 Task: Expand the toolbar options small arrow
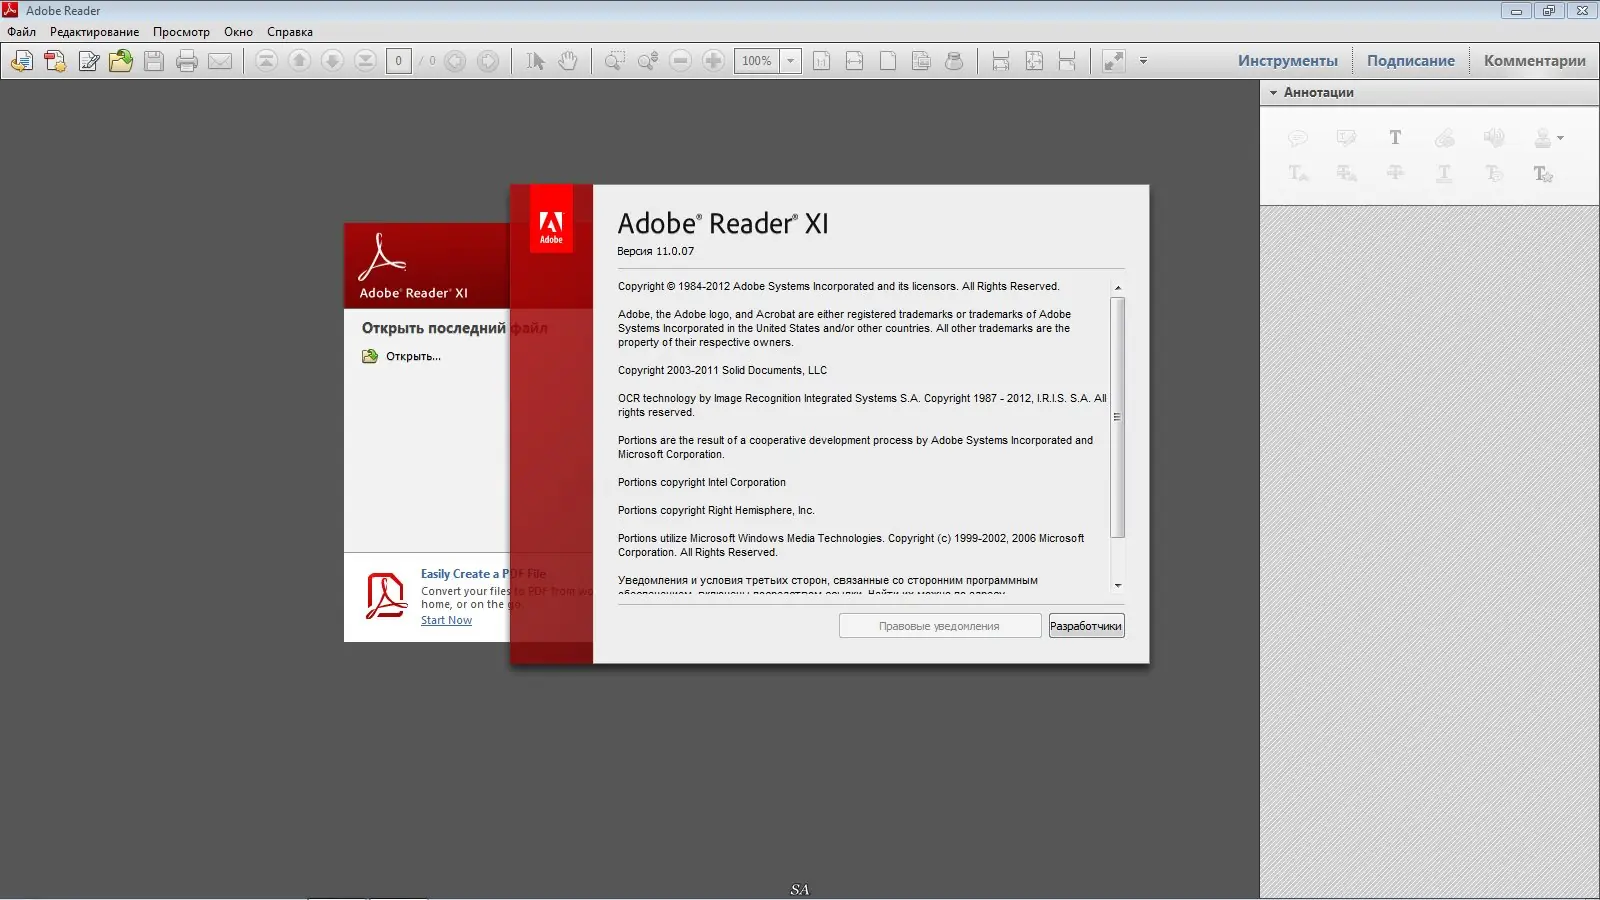(x=1143, y=61)
